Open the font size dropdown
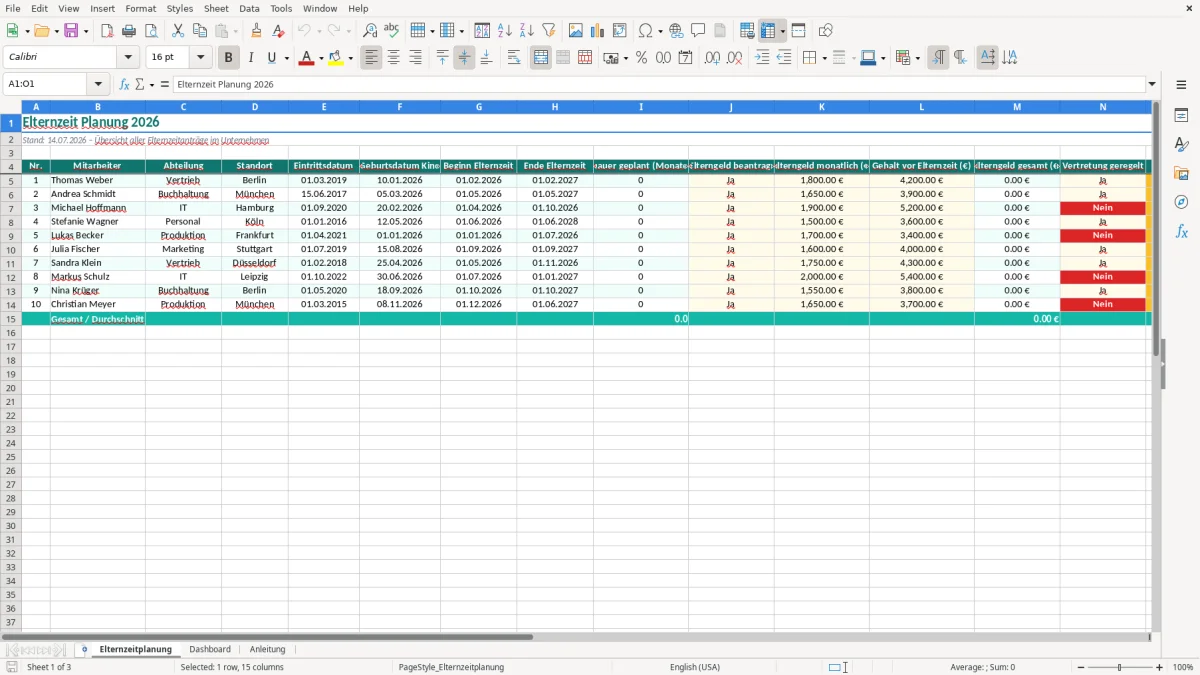Screen dimensions: 1200x675 click(200, 58)
